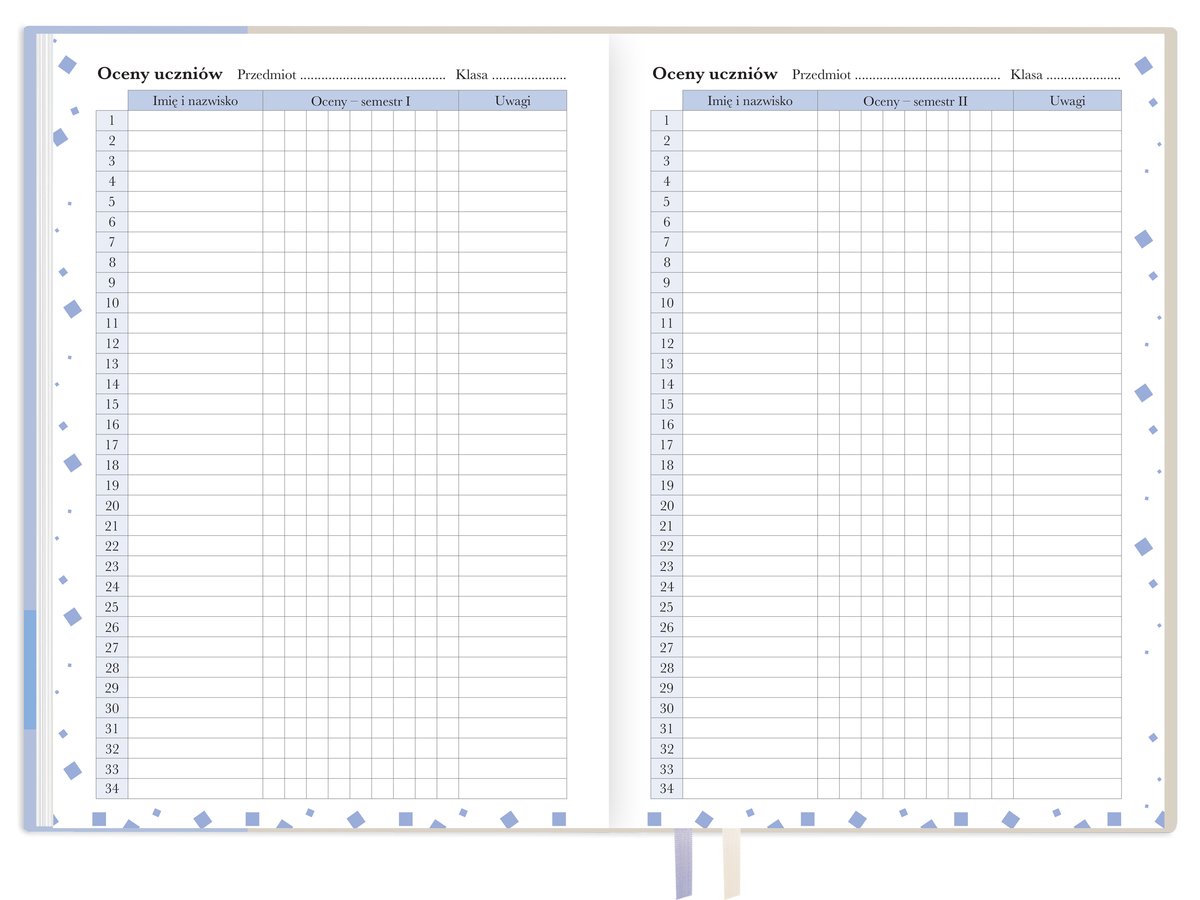Screen dimensions: 1200x900
Task: Click the right page "Oceny uczniów" title
Action: [714, 74]
